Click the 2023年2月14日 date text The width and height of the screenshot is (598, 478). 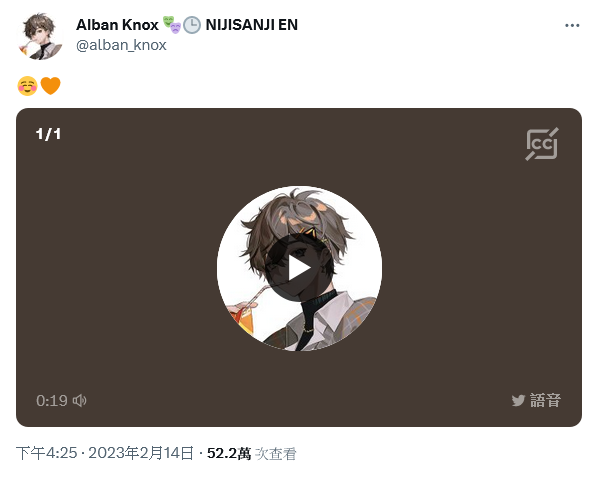pos(141,453)
